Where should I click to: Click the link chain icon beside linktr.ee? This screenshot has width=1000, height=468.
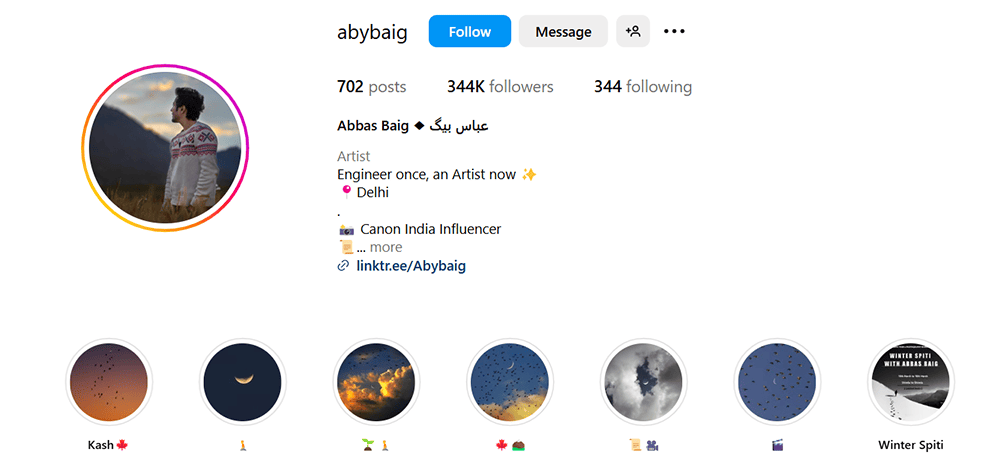click(x=344, y=266)
